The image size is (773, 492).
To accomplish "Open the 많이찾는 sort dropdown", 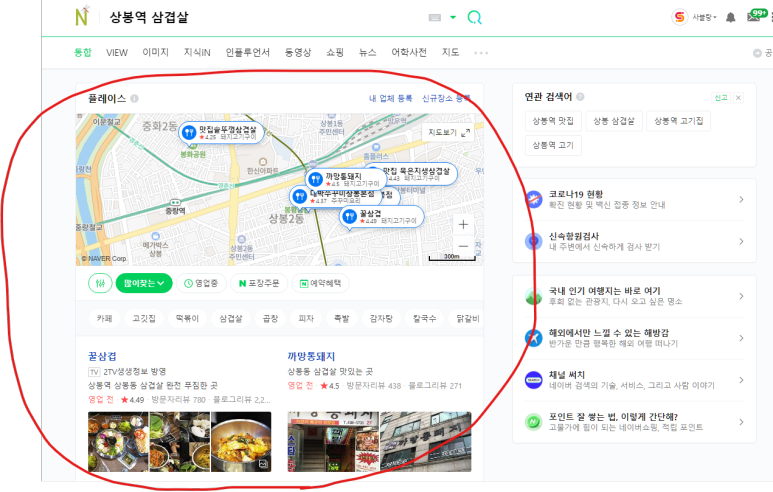I will pos(144,283).
